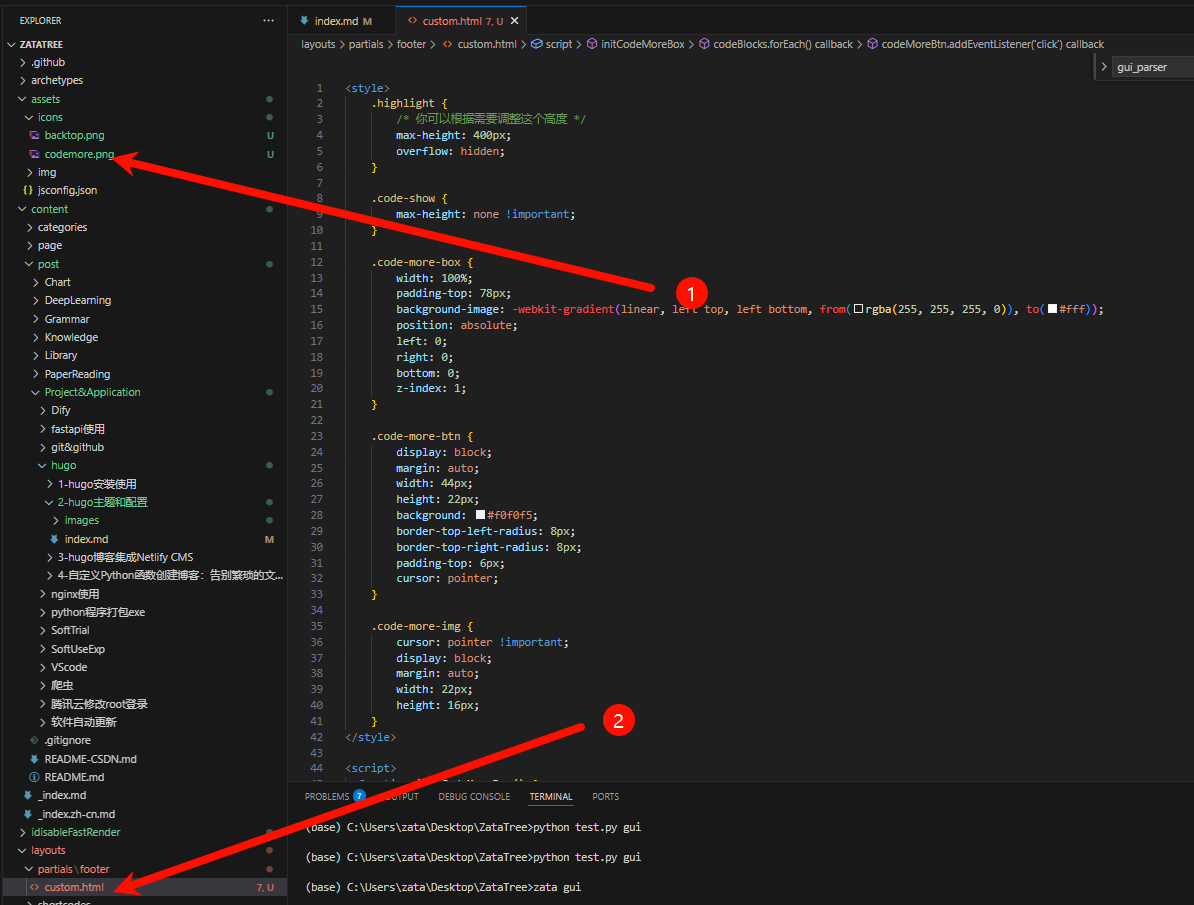Screen dimensions: 1194x905
Task: Collapse the layouts folder
Action: tap(23, 850)
